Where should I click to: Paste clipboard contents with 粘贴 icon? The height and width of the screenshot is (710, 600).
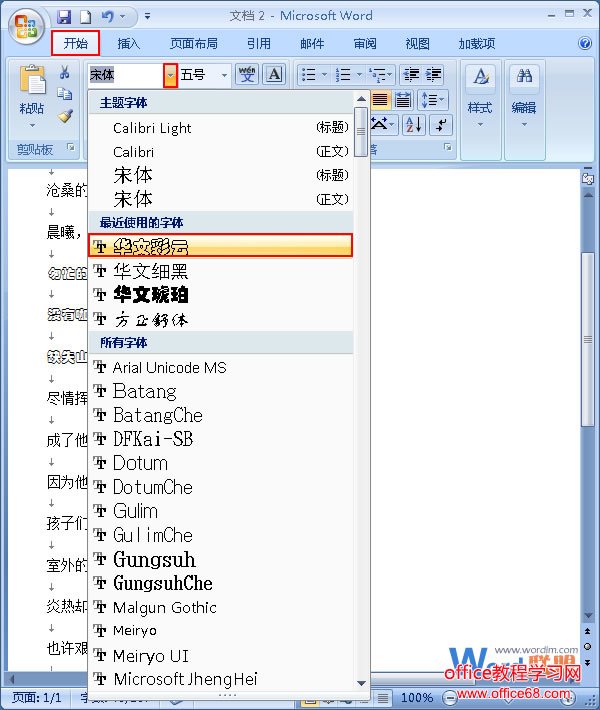(x=32, y=80)
